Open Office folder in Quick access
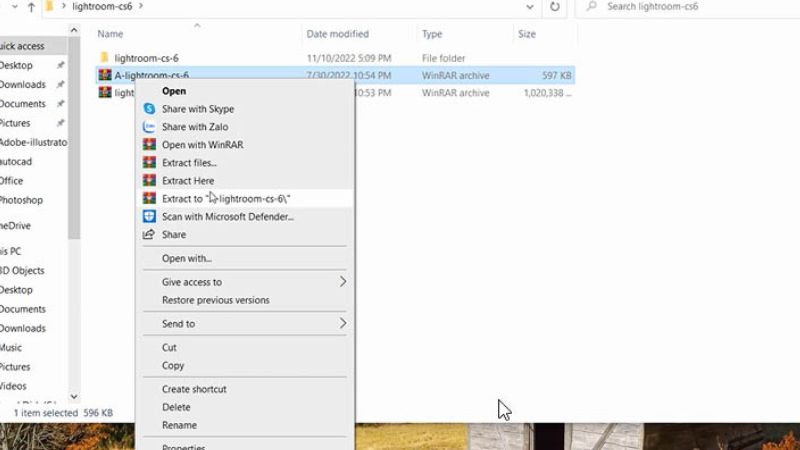 point(11,181)
